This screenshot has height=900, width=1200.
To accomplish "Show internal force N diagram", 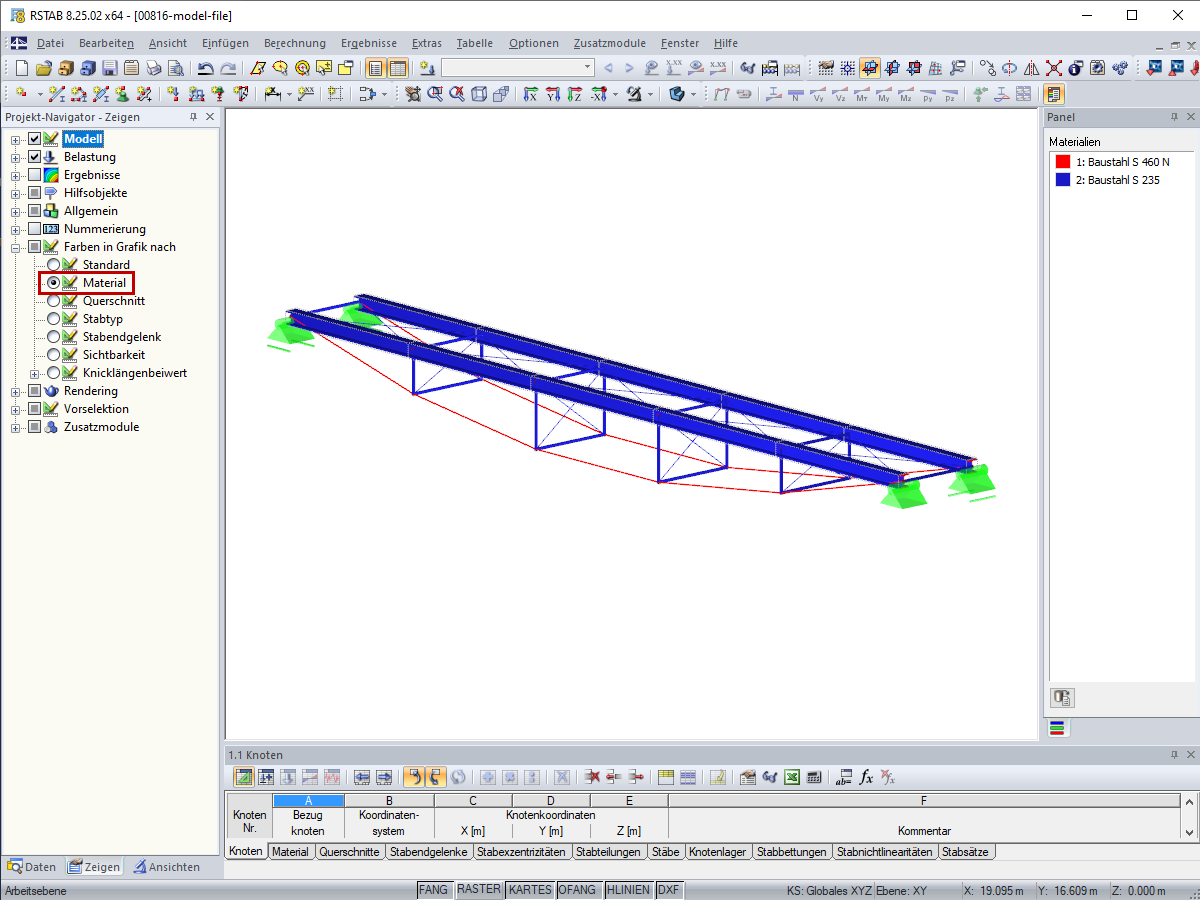I will pos(795,94).
